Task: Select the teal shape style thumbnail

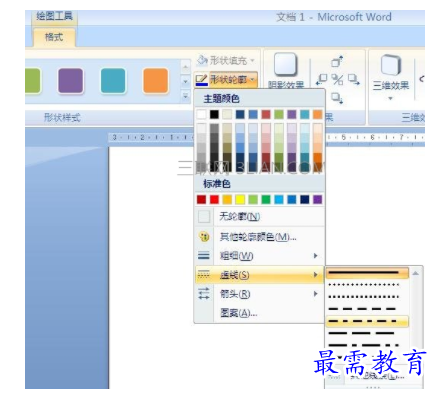Action: pyautogui.click(x=113, y=80)
